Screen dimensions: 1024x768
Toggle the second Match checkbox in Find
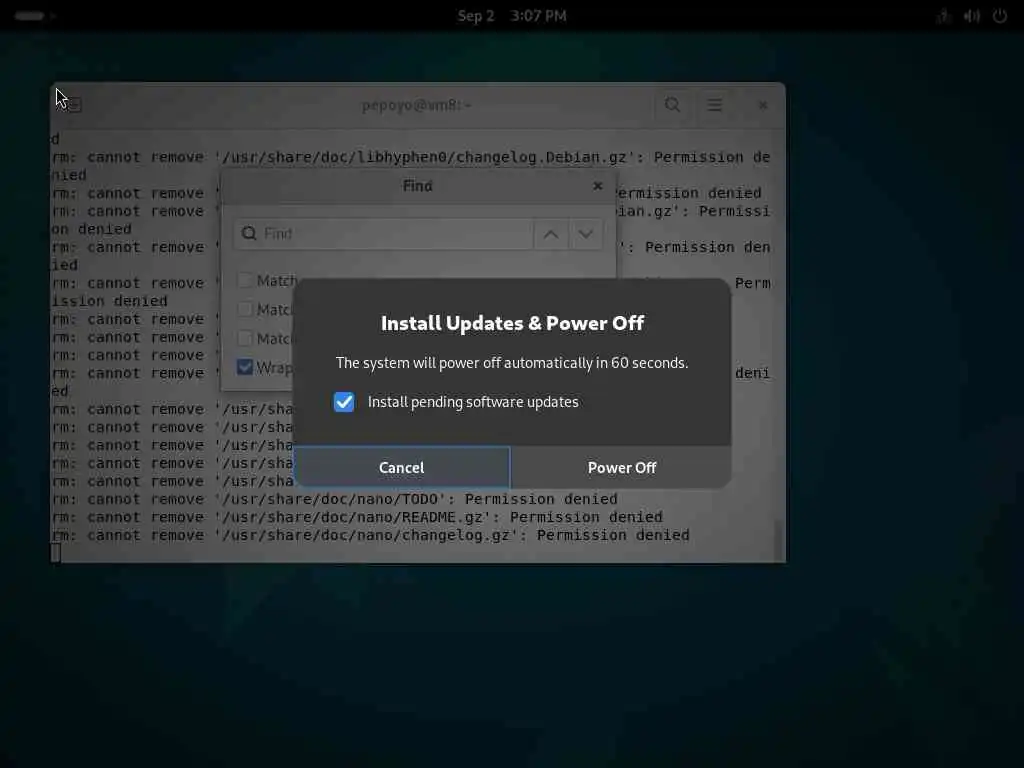[245, 309]
